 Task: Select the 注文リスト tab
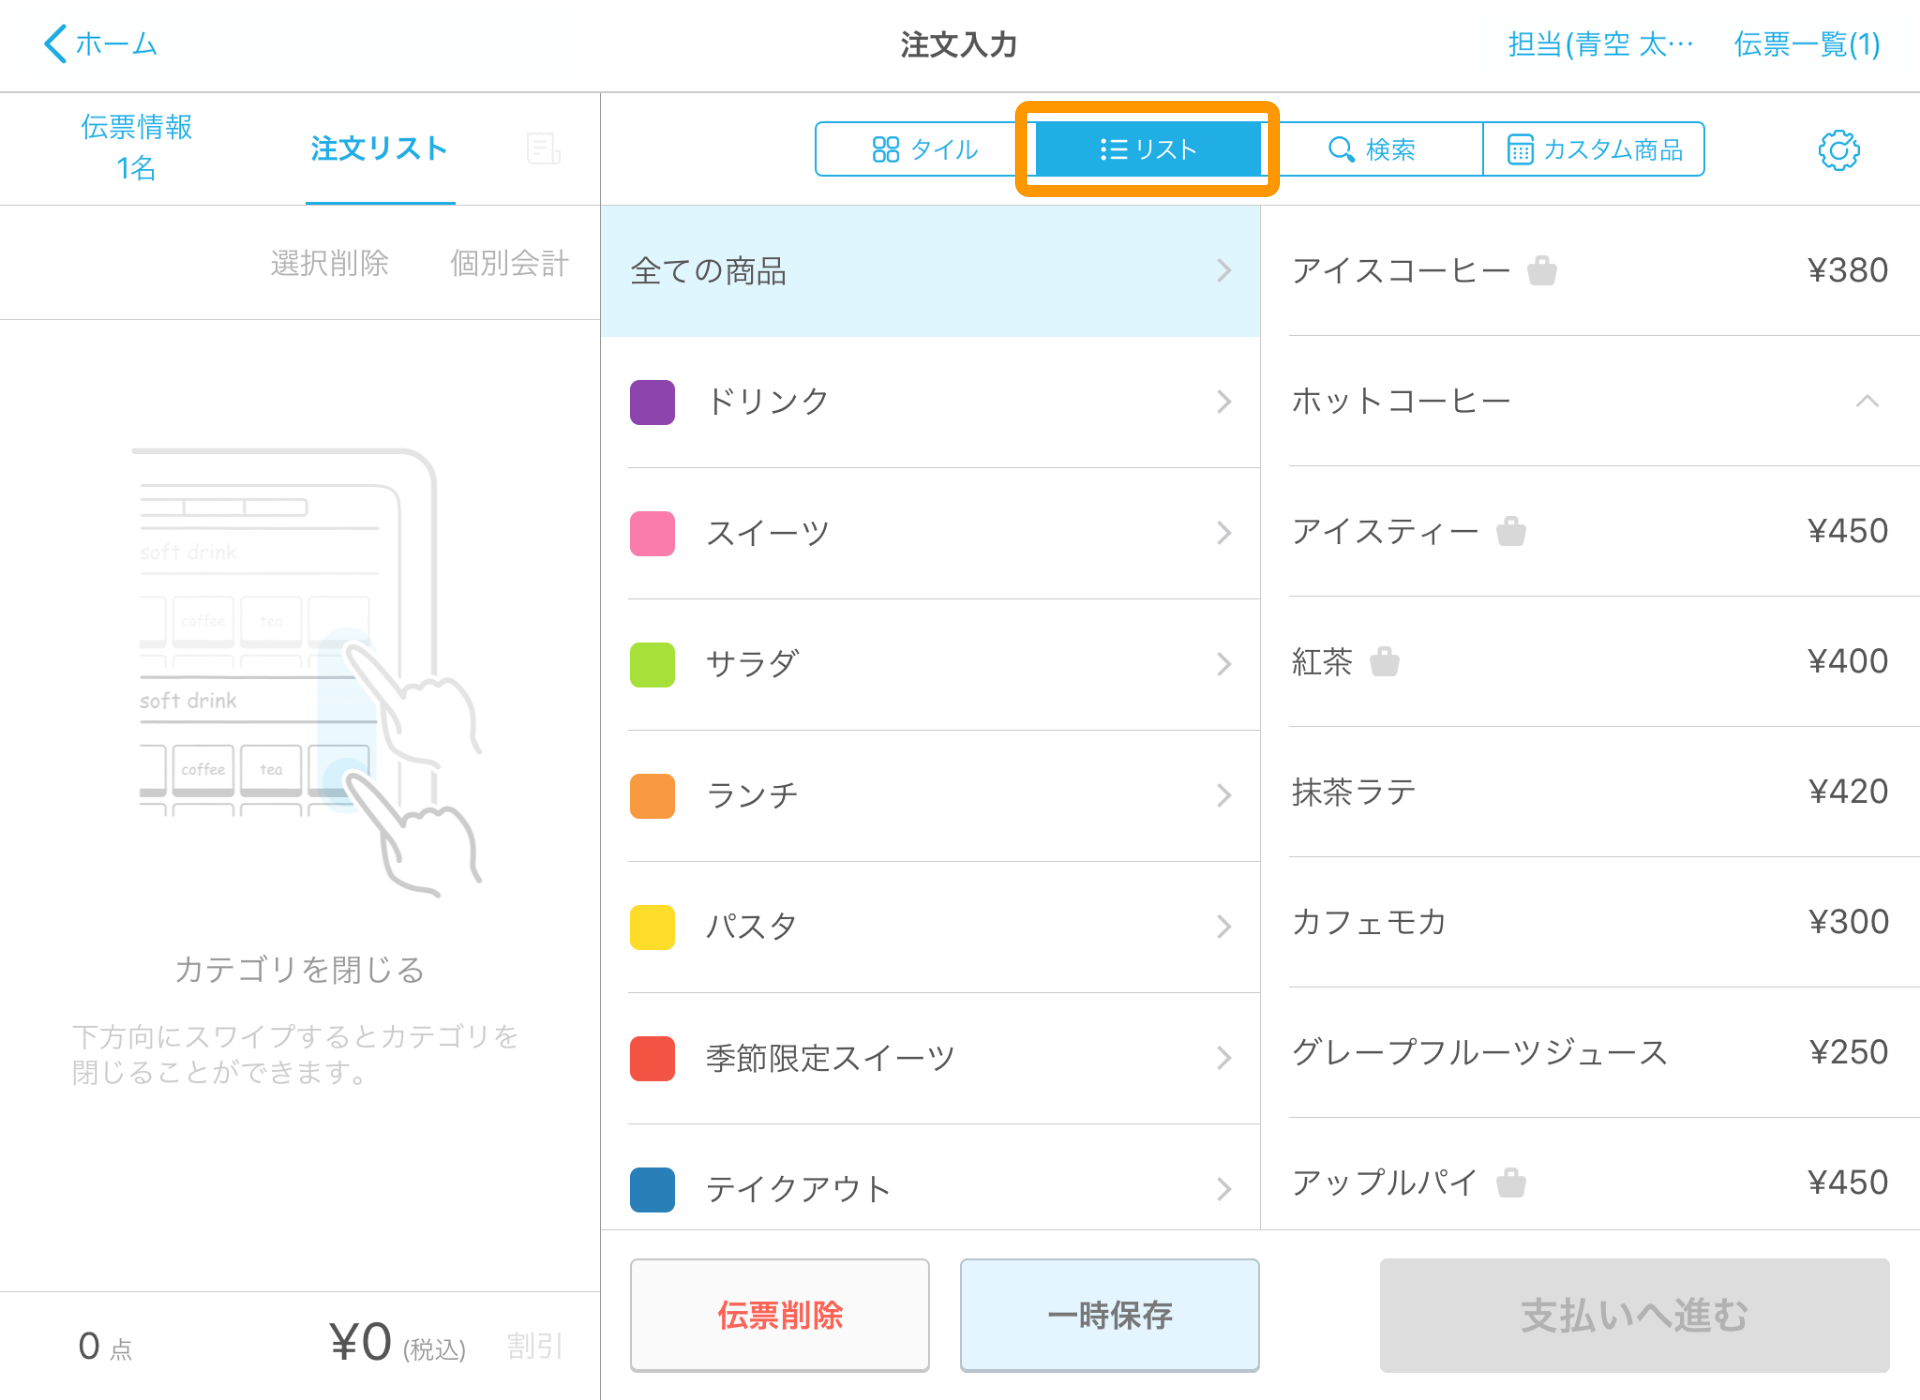(x=379, y=149)
